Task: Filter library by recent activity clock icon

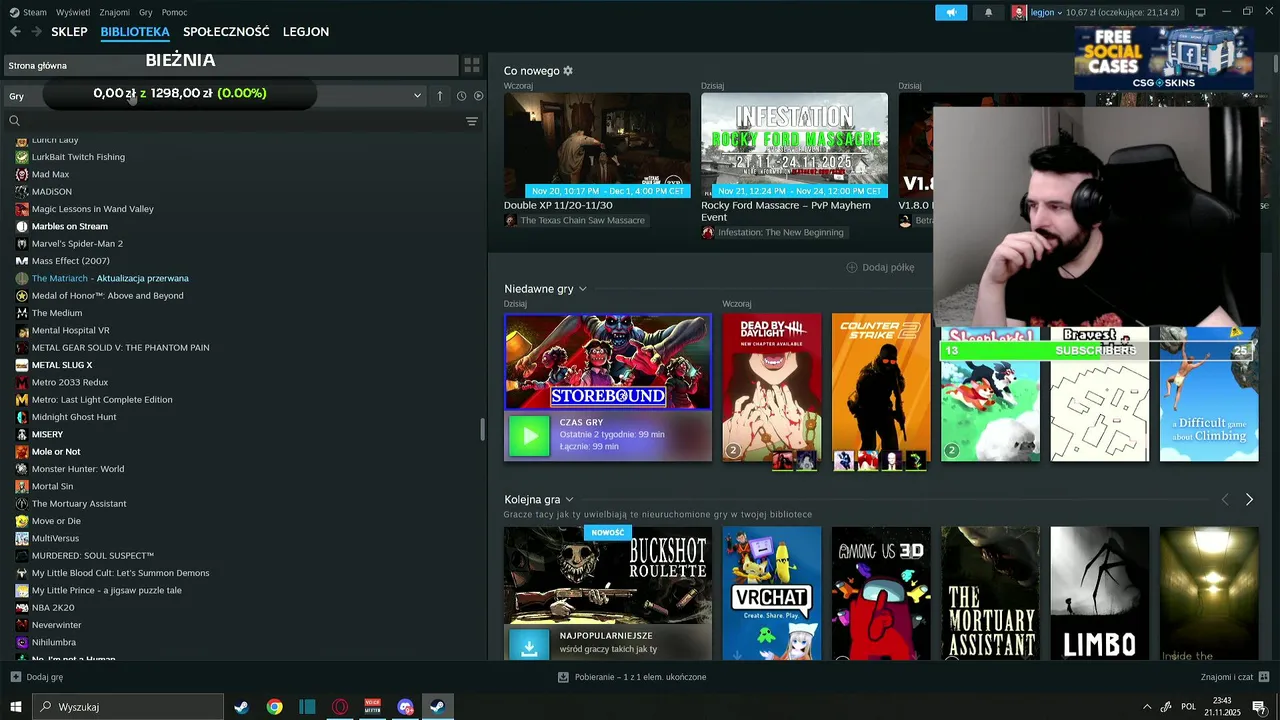Action: tap(461, 96)
